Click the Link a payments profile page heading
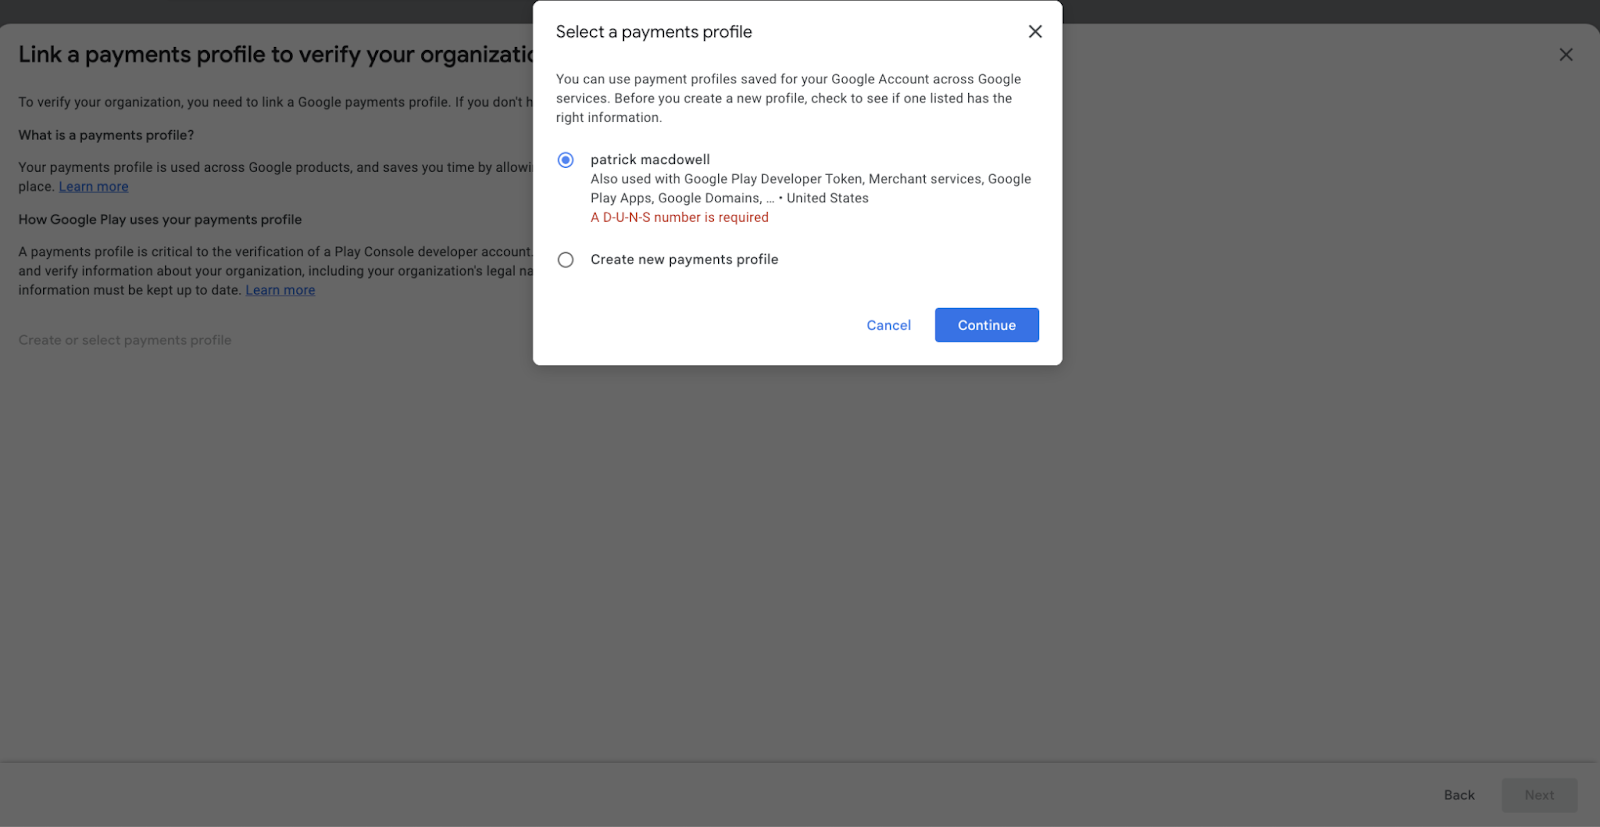 (276, 55)
